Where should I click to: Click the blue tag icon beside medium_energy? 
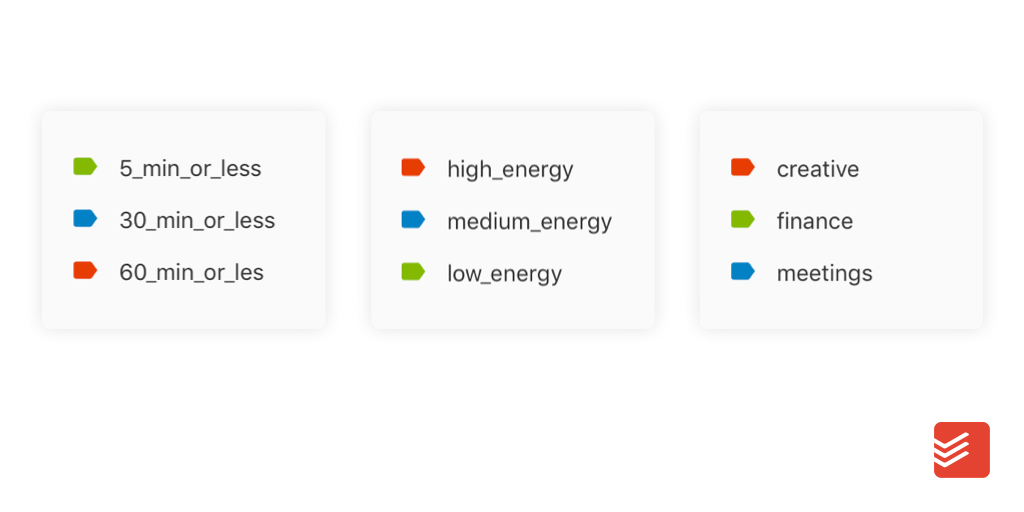coord(413,219)
